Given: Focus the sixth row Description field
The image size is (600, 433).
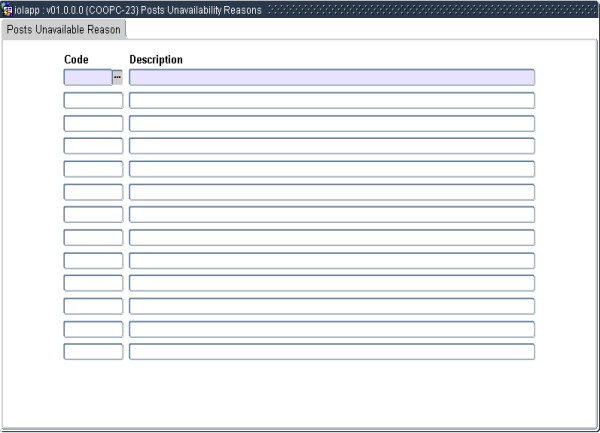Looking at the screenshot, I should coord(331,191).
